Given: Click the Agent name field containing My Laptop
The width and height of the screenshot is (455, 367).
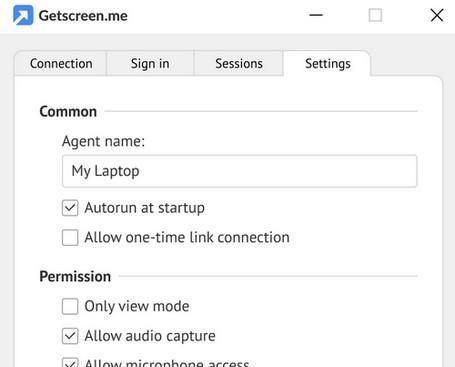Looking at the screenshot, I should point(239,171).
